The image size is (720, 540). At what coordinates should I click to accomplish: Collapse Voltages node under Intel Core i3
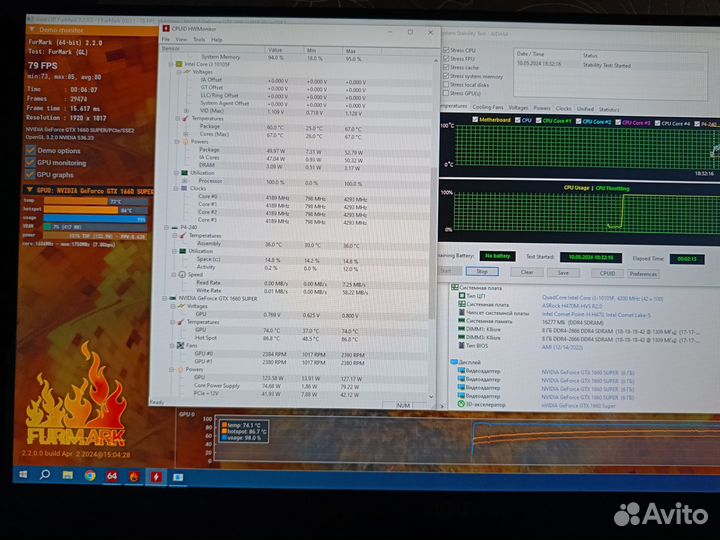179,72
